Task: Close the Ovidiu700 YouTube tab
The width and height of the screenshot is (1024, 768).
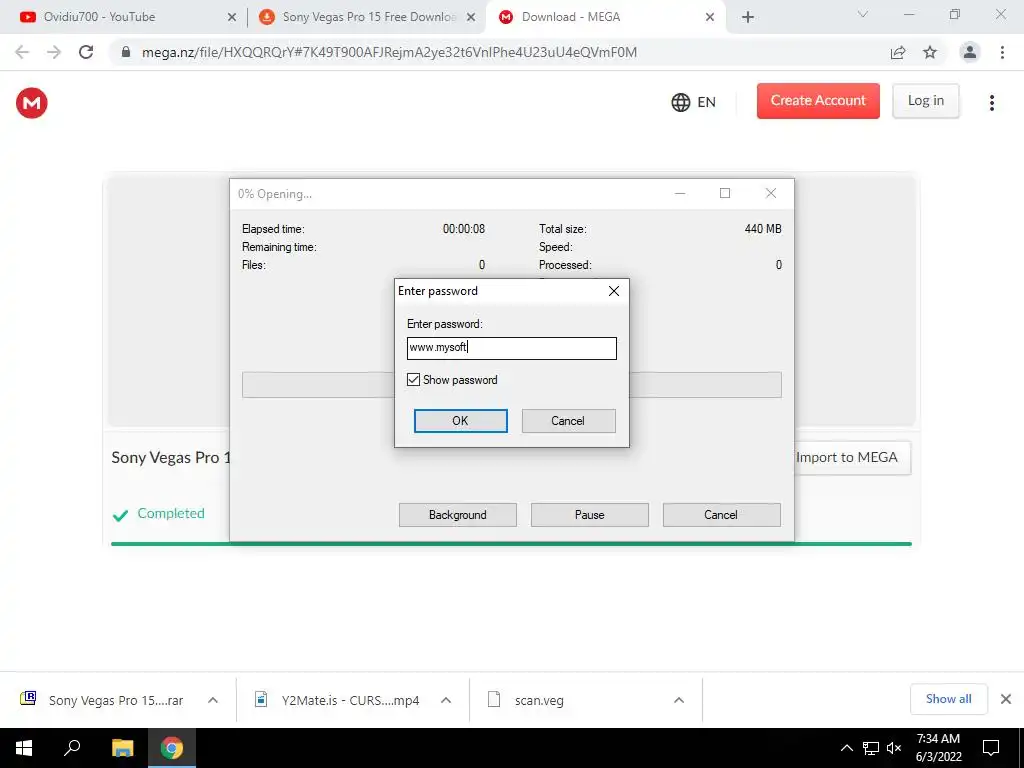Action: [x=231, y=17]
